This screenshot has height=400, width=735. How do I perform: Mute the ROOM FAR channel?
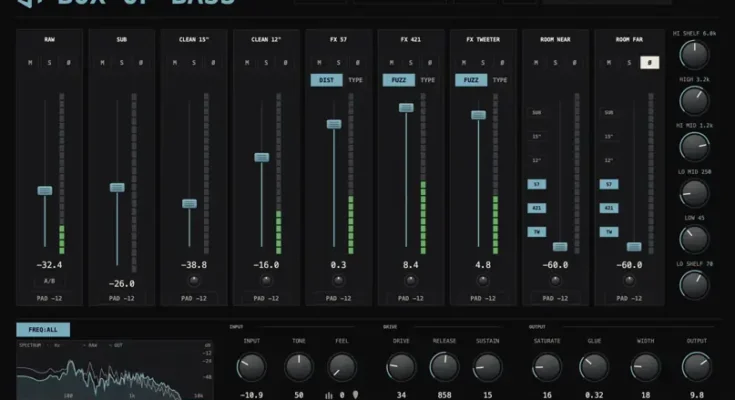pos(609,62)
